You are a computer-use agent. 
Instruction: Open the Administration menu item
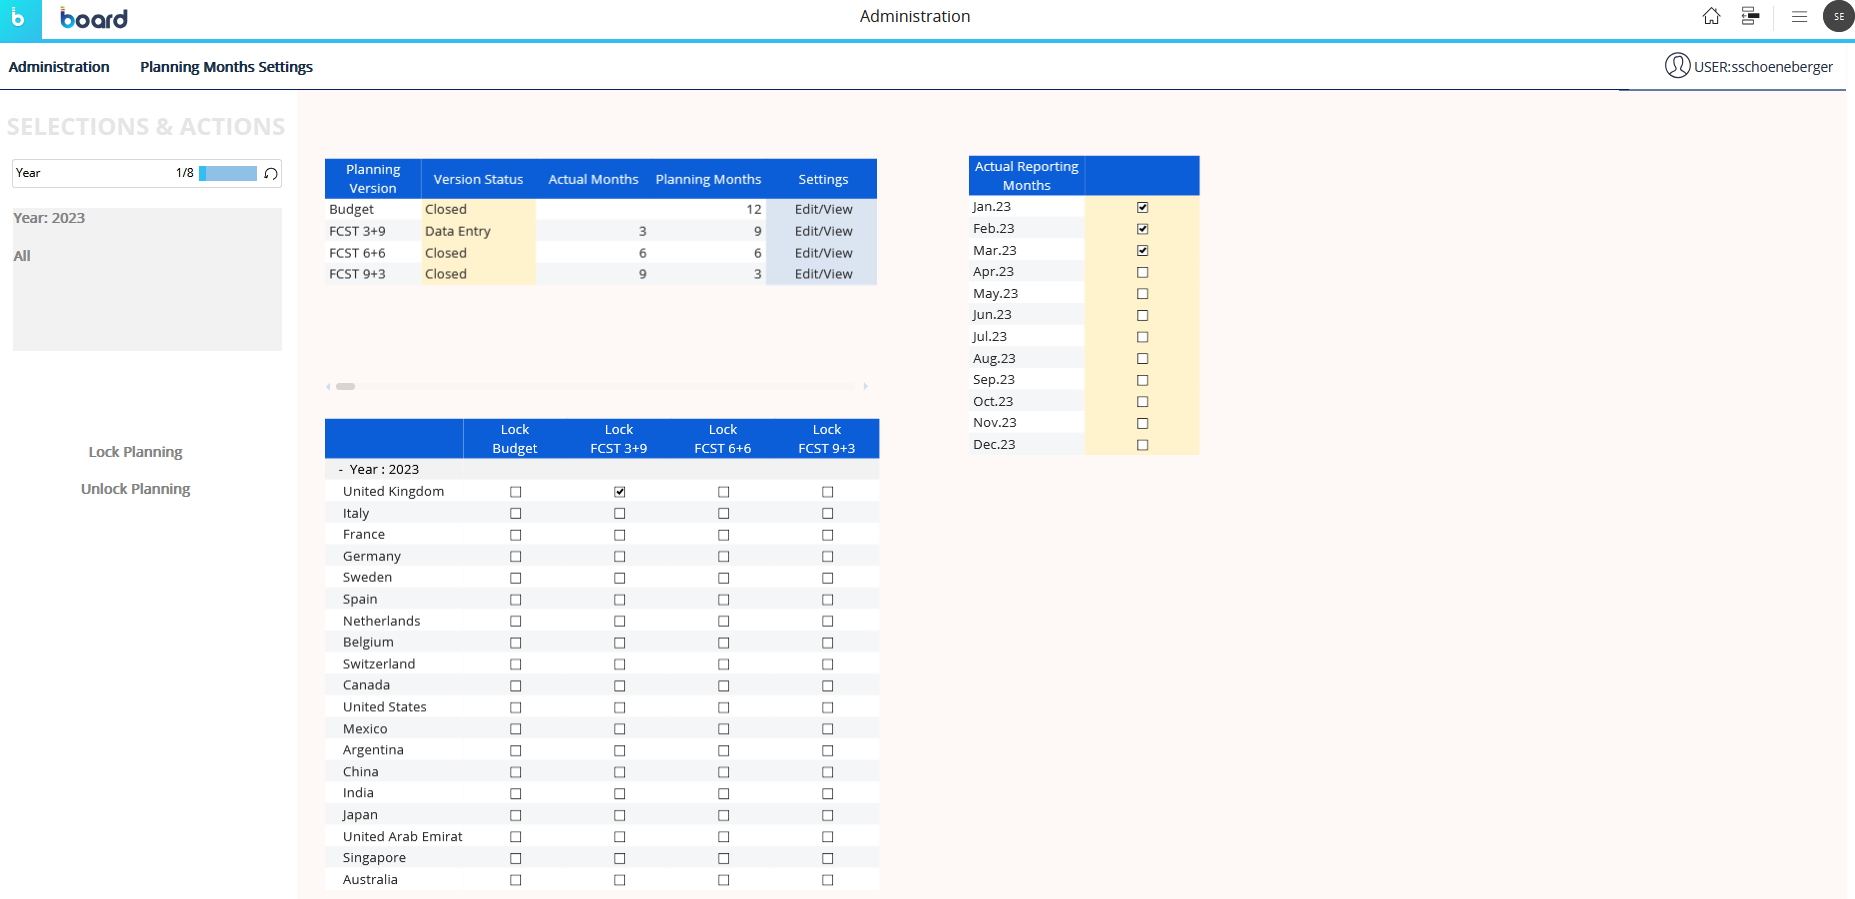59,67
